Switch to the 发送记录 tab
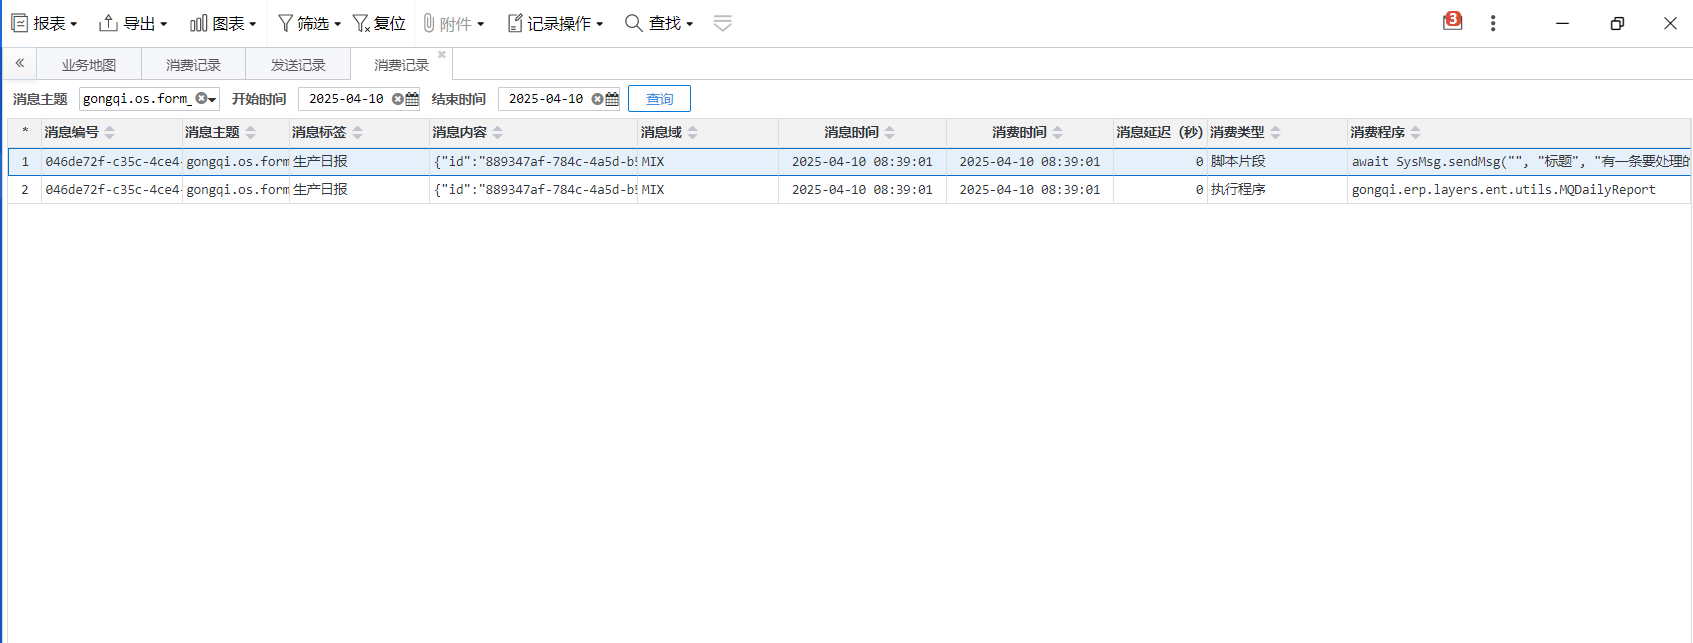 [x=298, y=65]
